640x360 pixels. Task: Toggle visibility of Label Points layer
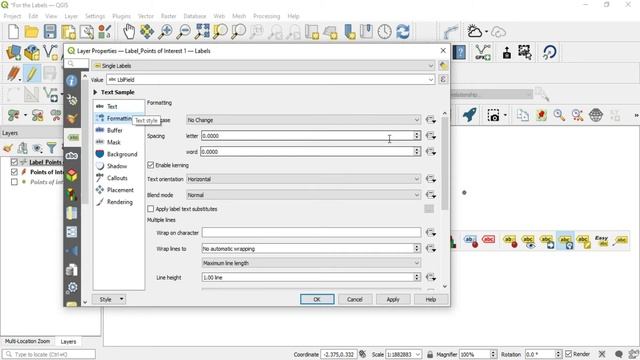[x=14, y=162]
